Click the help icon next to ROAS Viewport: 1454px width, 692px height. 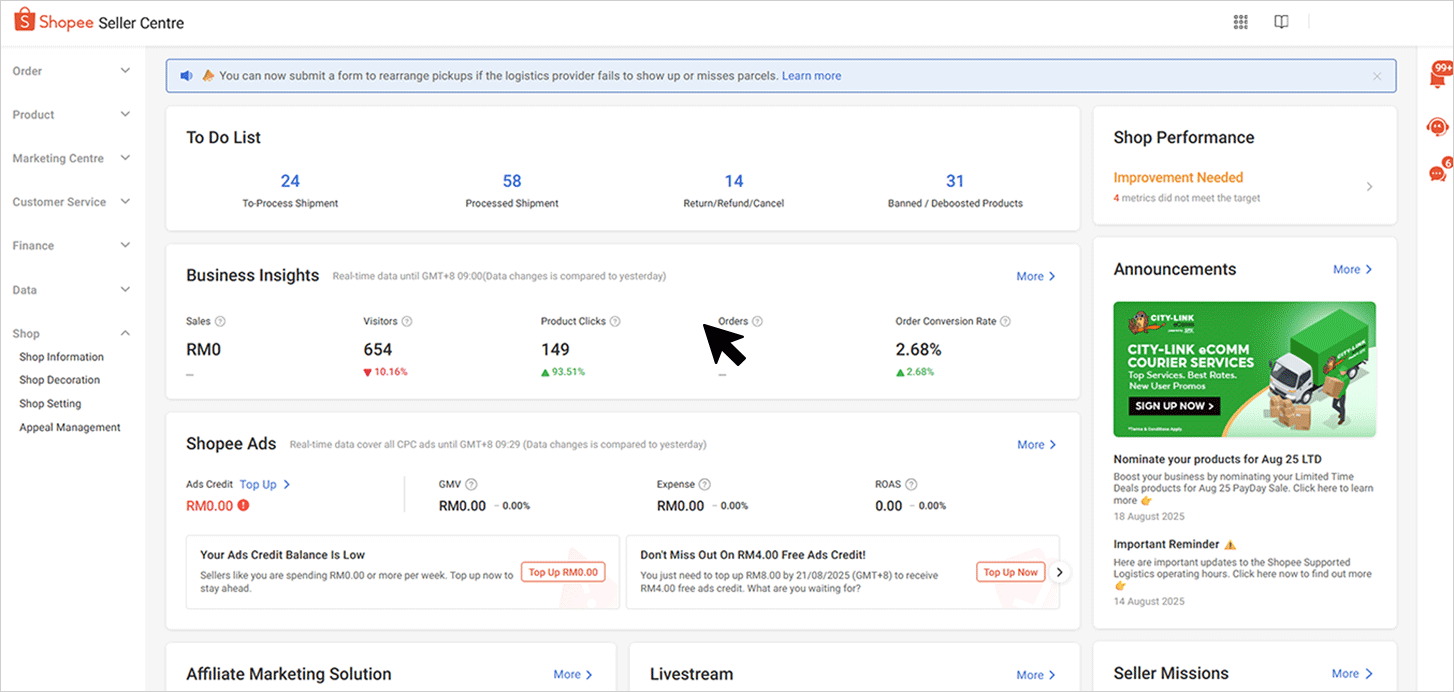point(911,484)
